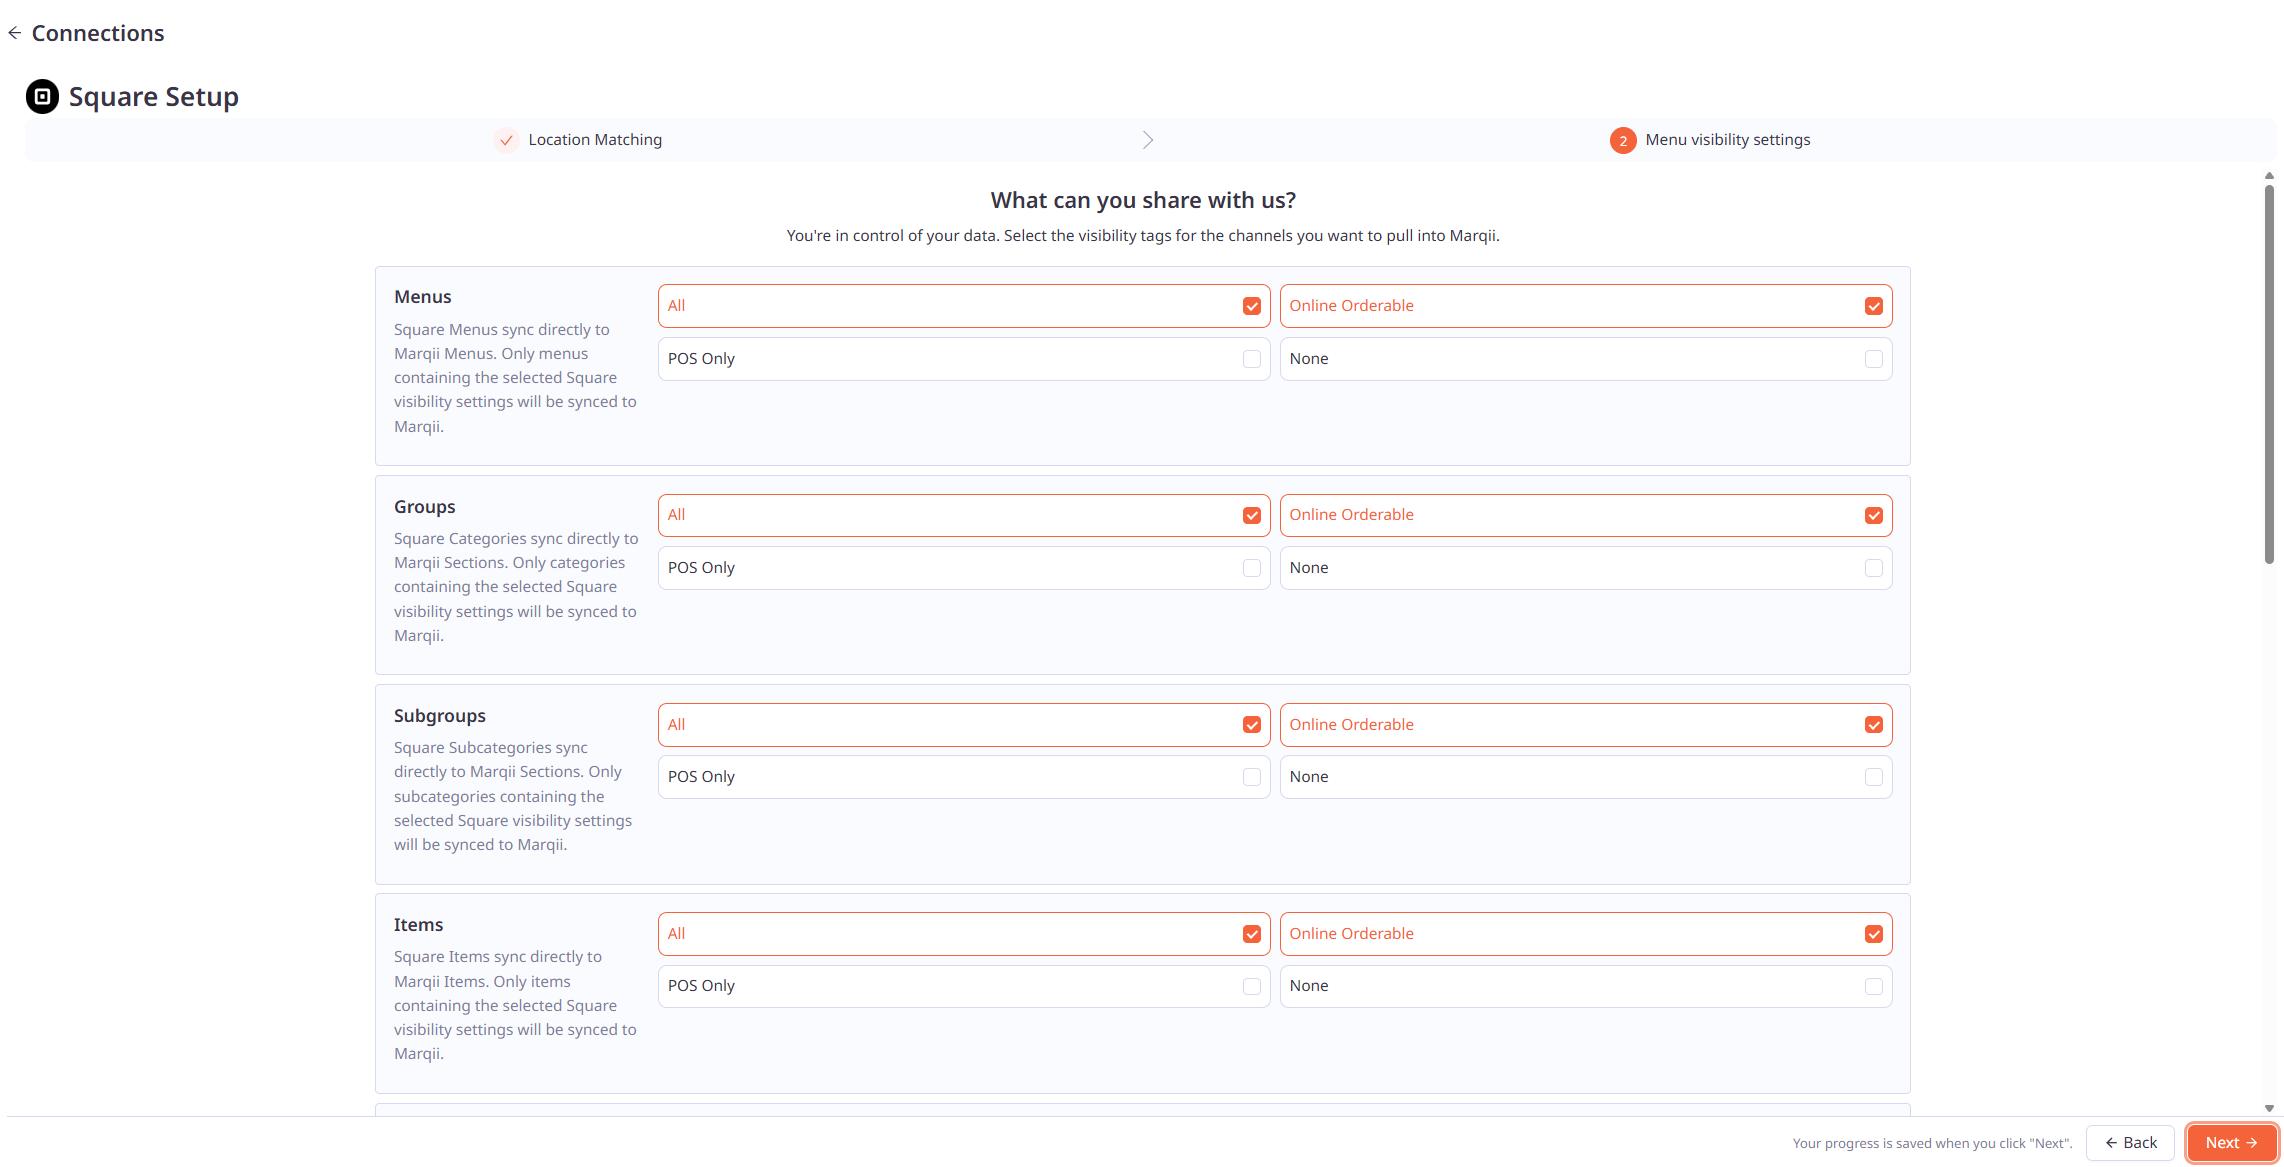
Task: Check the Subgroups POS Only checkbox
Action: [x=1252, y=777]
